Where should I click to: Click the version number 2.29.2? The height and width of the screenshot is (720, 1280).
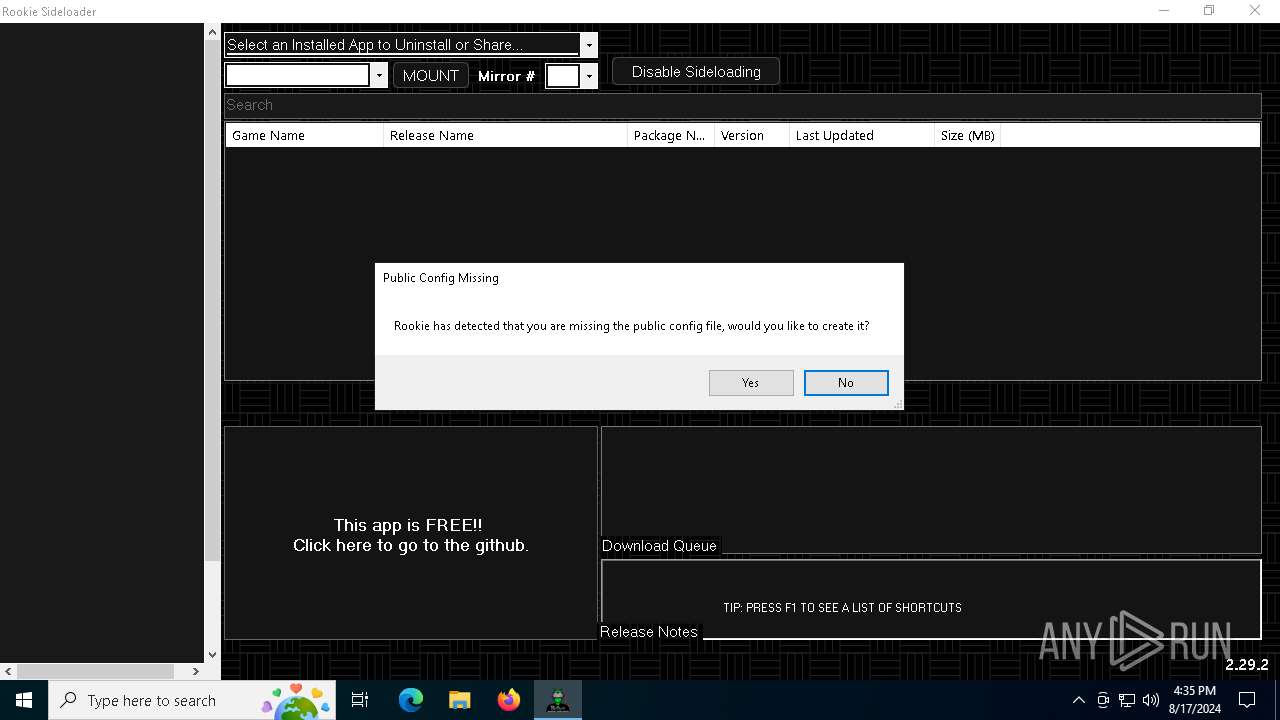tap(1247, 665)
